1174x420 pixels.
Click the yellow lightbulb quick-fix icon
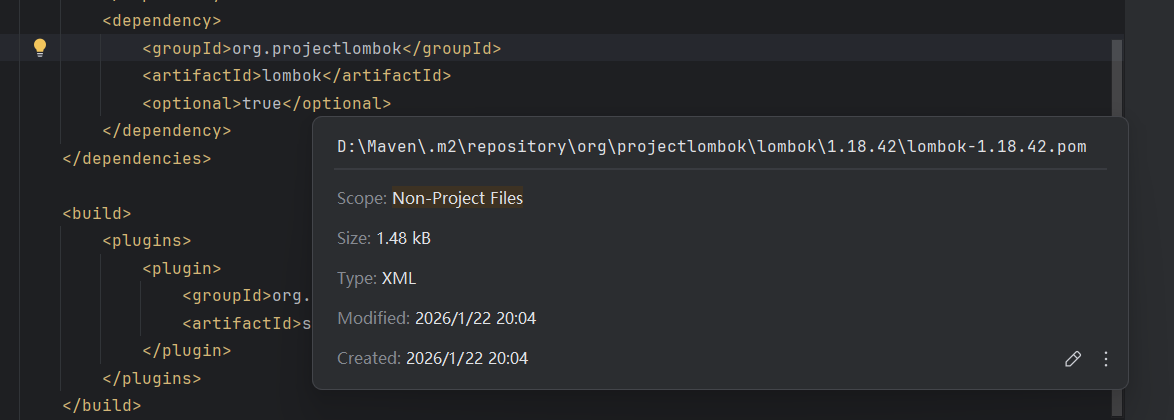(40, 47)
